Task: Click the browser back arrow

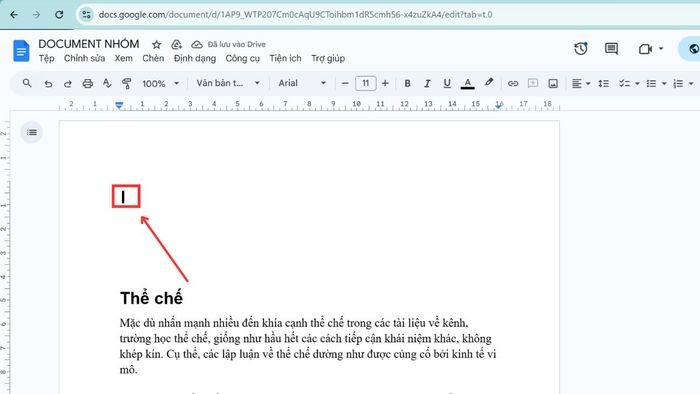Action: [14, 15]
